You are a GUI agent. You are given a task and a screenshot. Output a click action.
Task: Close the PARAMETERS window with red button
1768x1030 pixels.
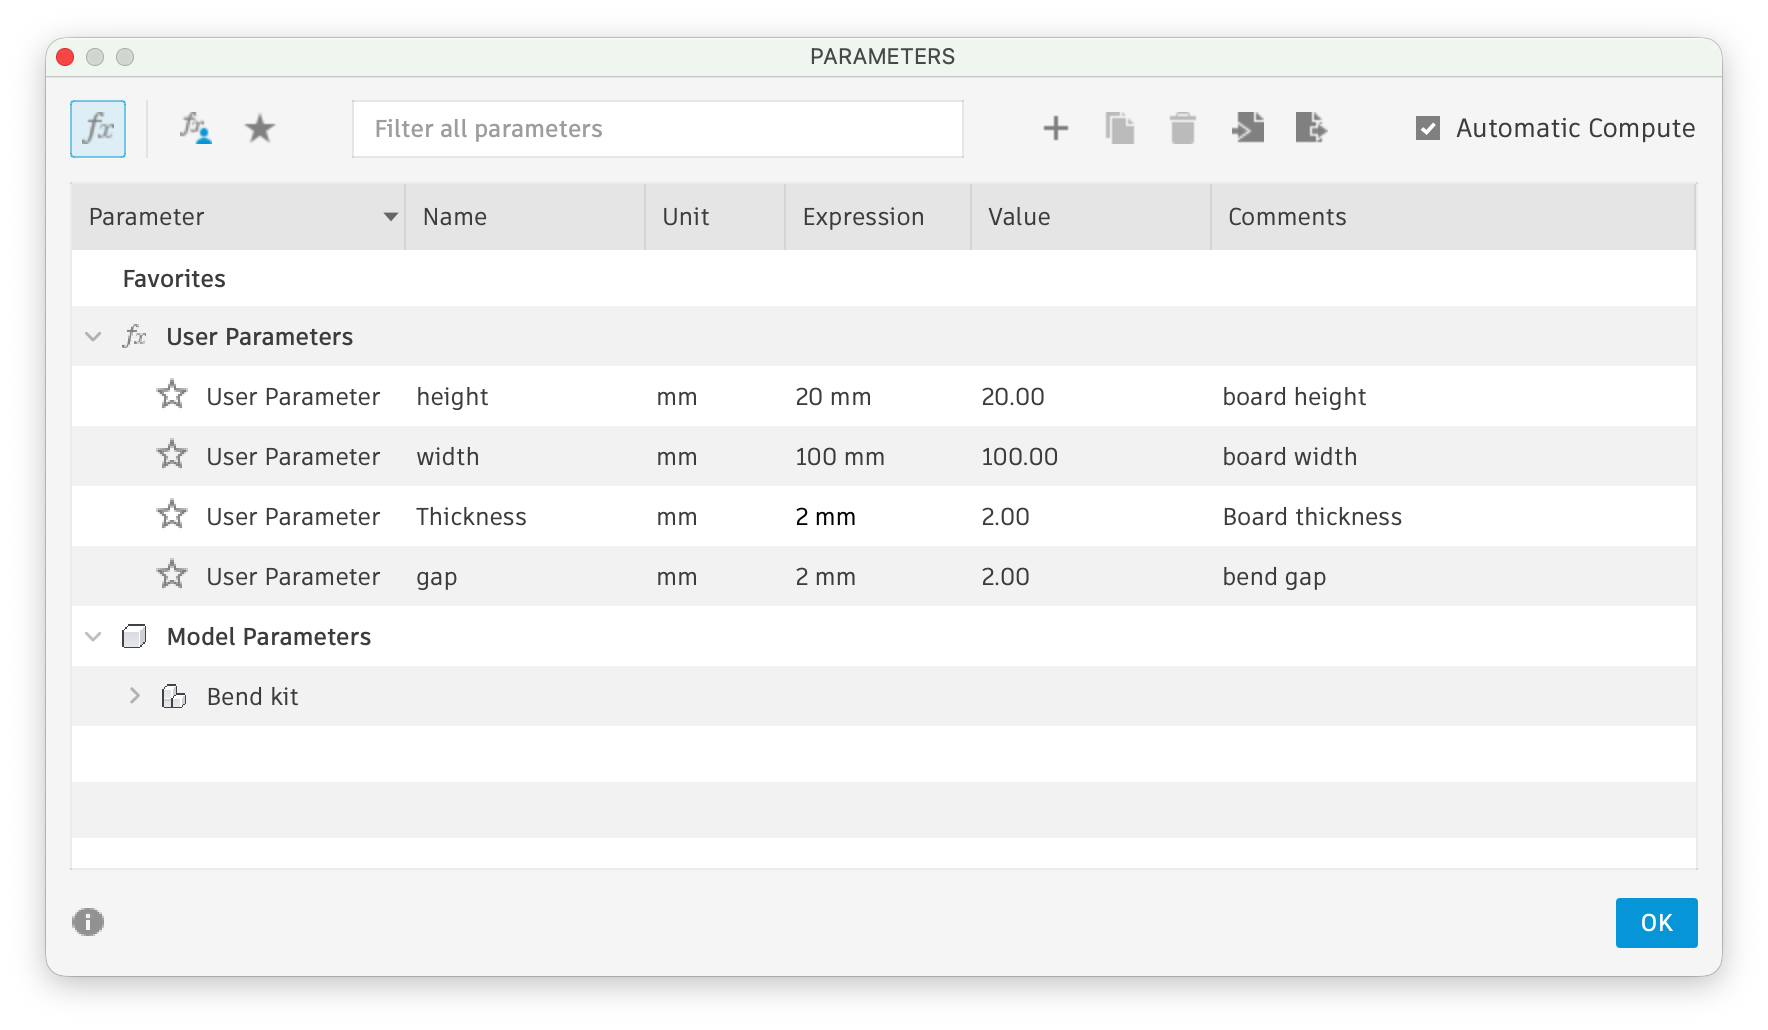65,57
